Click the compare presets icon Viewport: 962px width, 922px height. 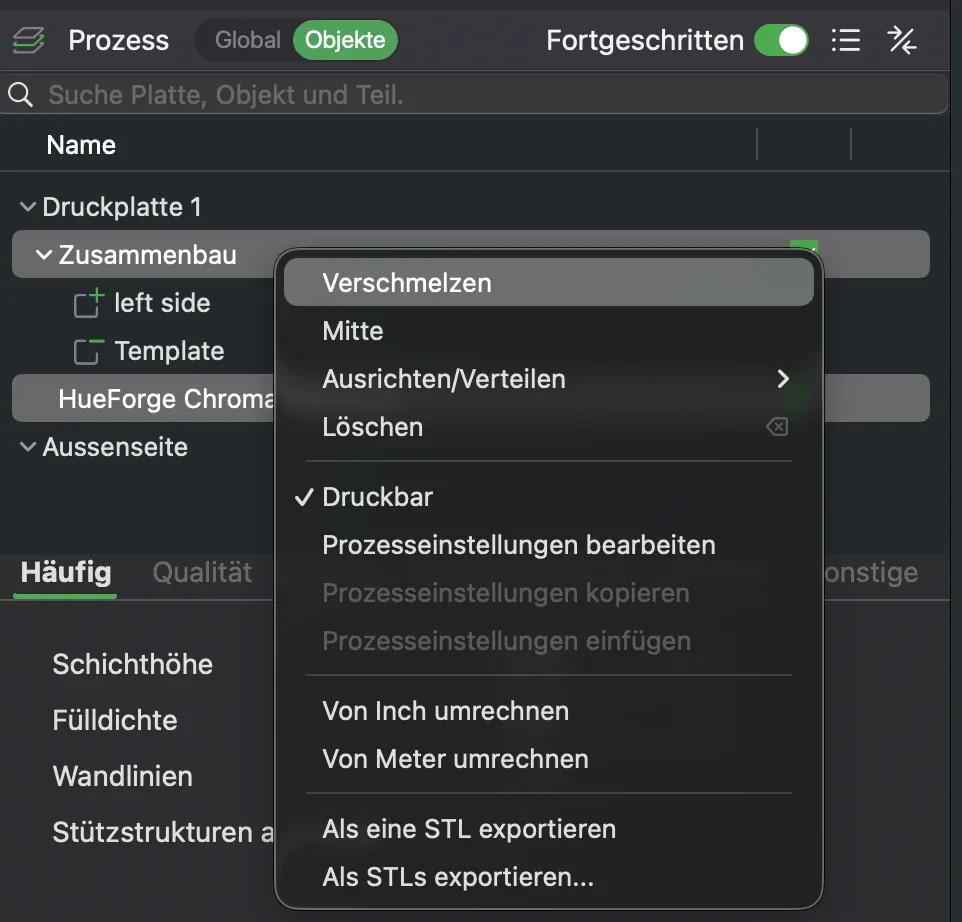tap(902, 40)
